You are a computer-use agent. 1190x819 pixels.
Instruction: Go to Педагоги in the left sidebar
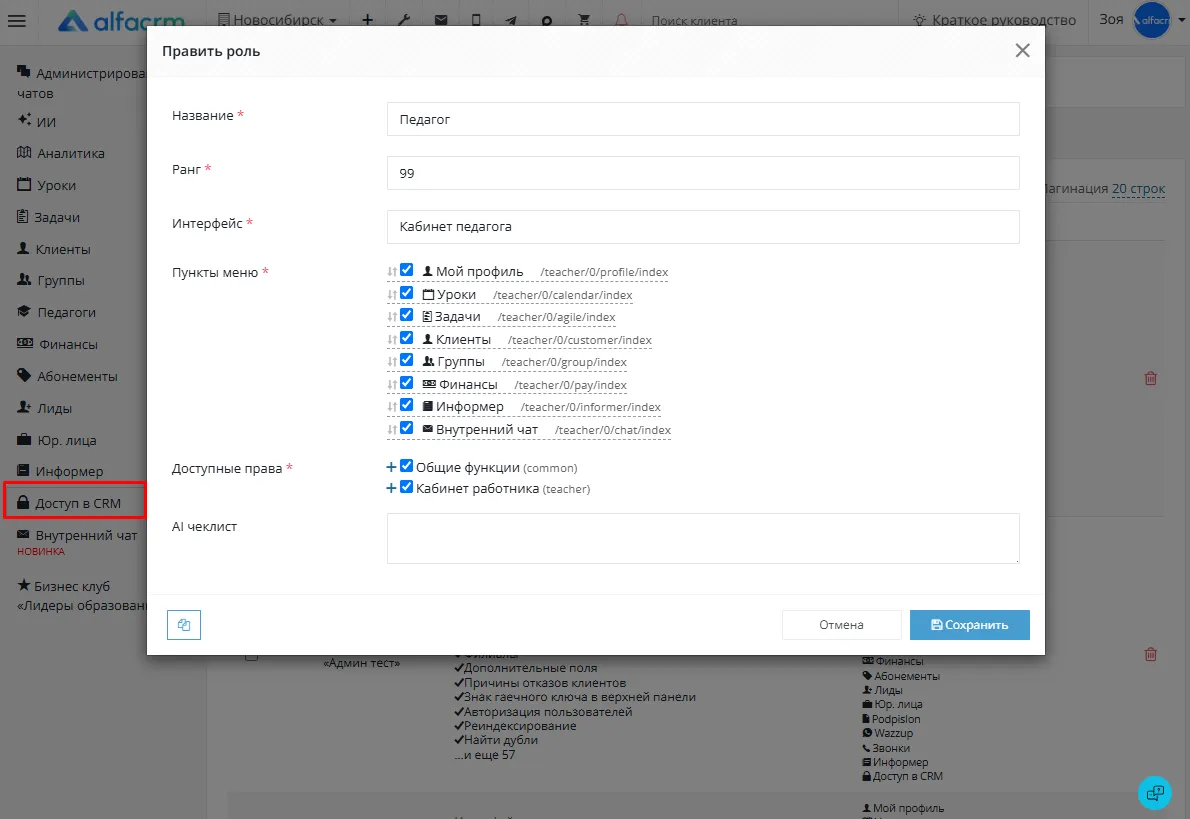point(56,312)
